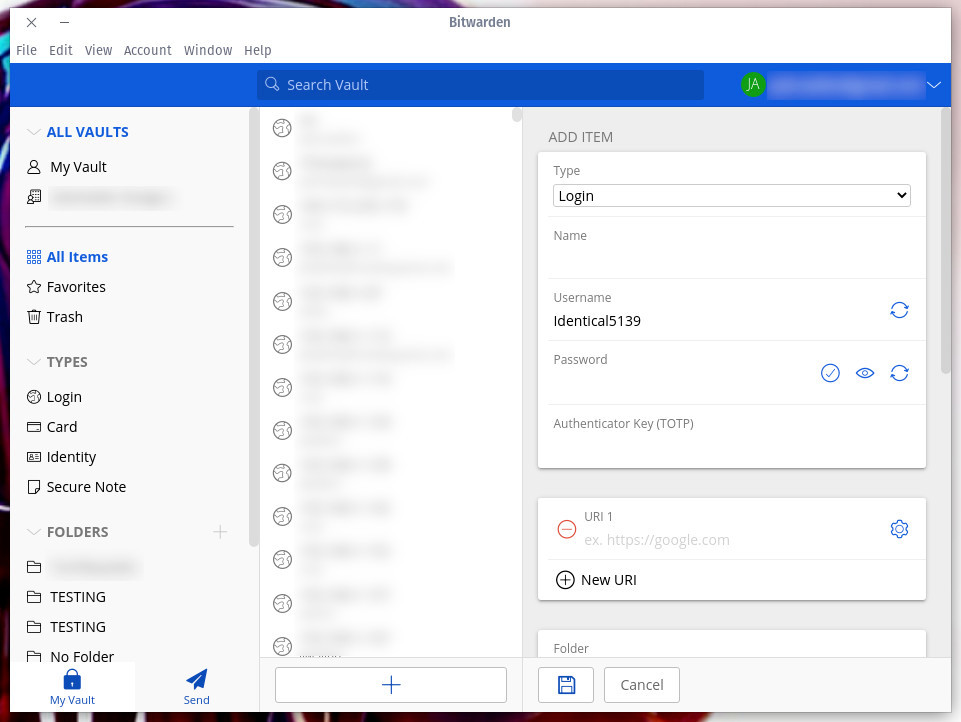Screen dimensions: 961x722
Task: Open the Account menu
Action: click(x=148, y=50)
